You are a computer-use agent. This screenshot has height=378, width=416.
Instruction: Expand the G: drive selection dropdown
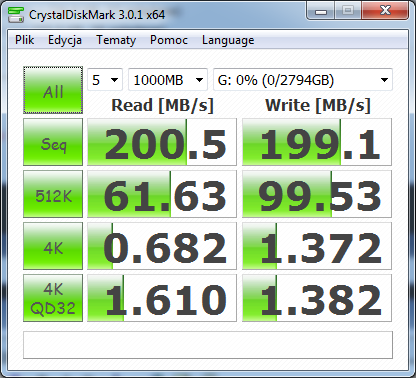(303, 80)
